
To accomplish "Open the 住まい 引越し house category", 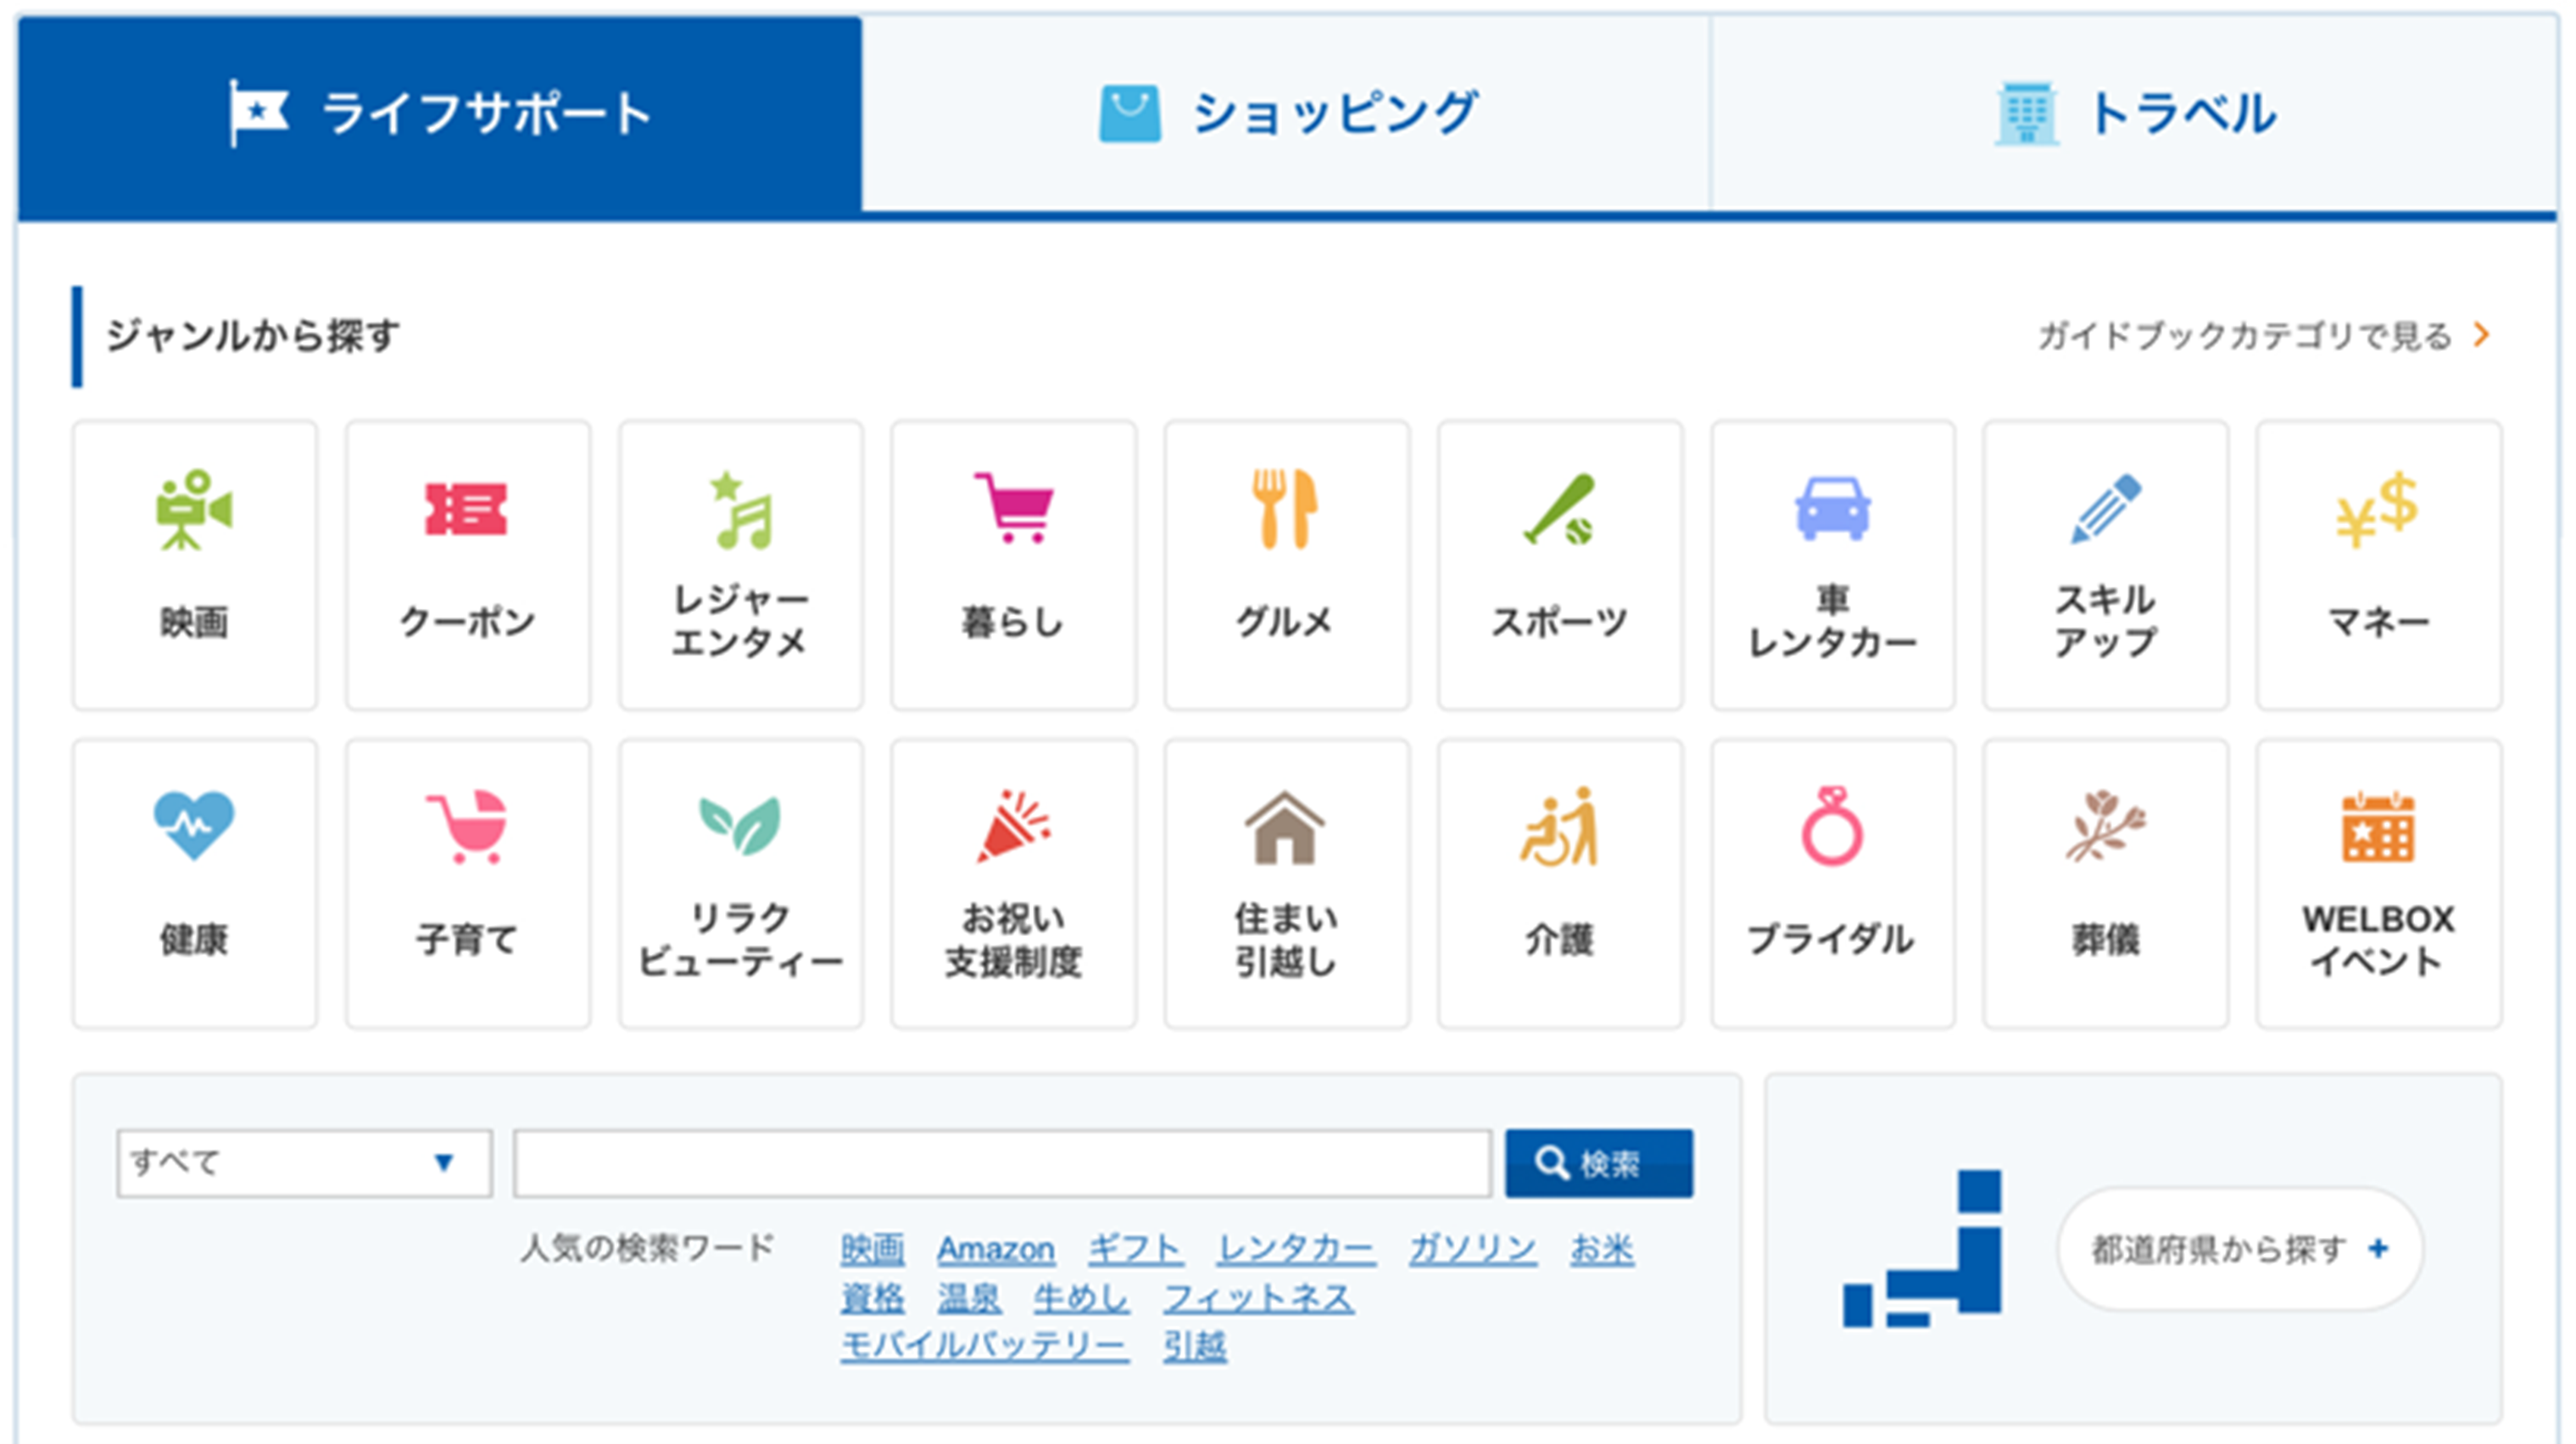I will coord(1287,884).
